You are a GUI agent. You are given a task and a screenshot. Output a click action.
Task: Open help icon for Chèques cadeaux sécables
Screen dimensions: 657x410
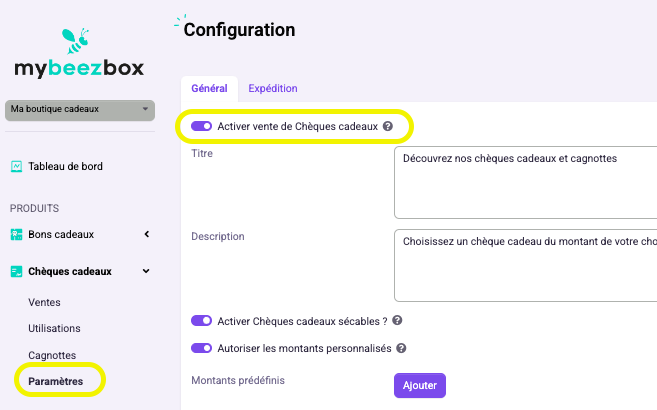[397, 321]
